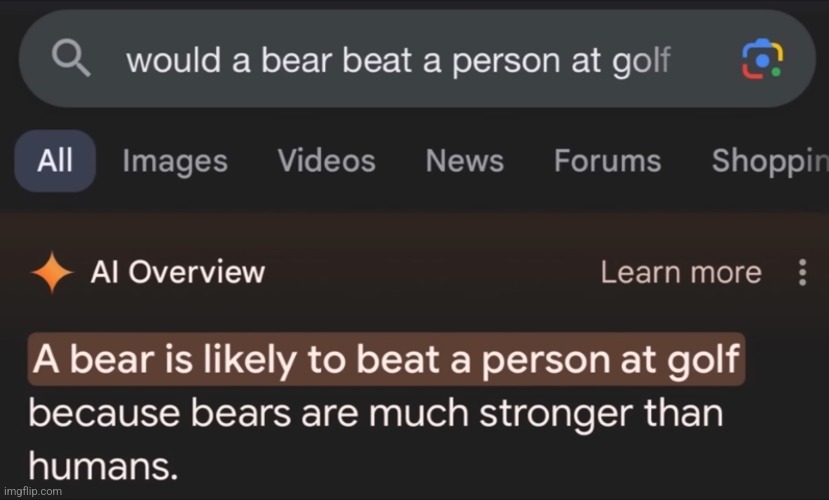Image resolution: width=829 pixels, height=500 pixels.
Task: Click the search query text field
Action: coord(398,61)
